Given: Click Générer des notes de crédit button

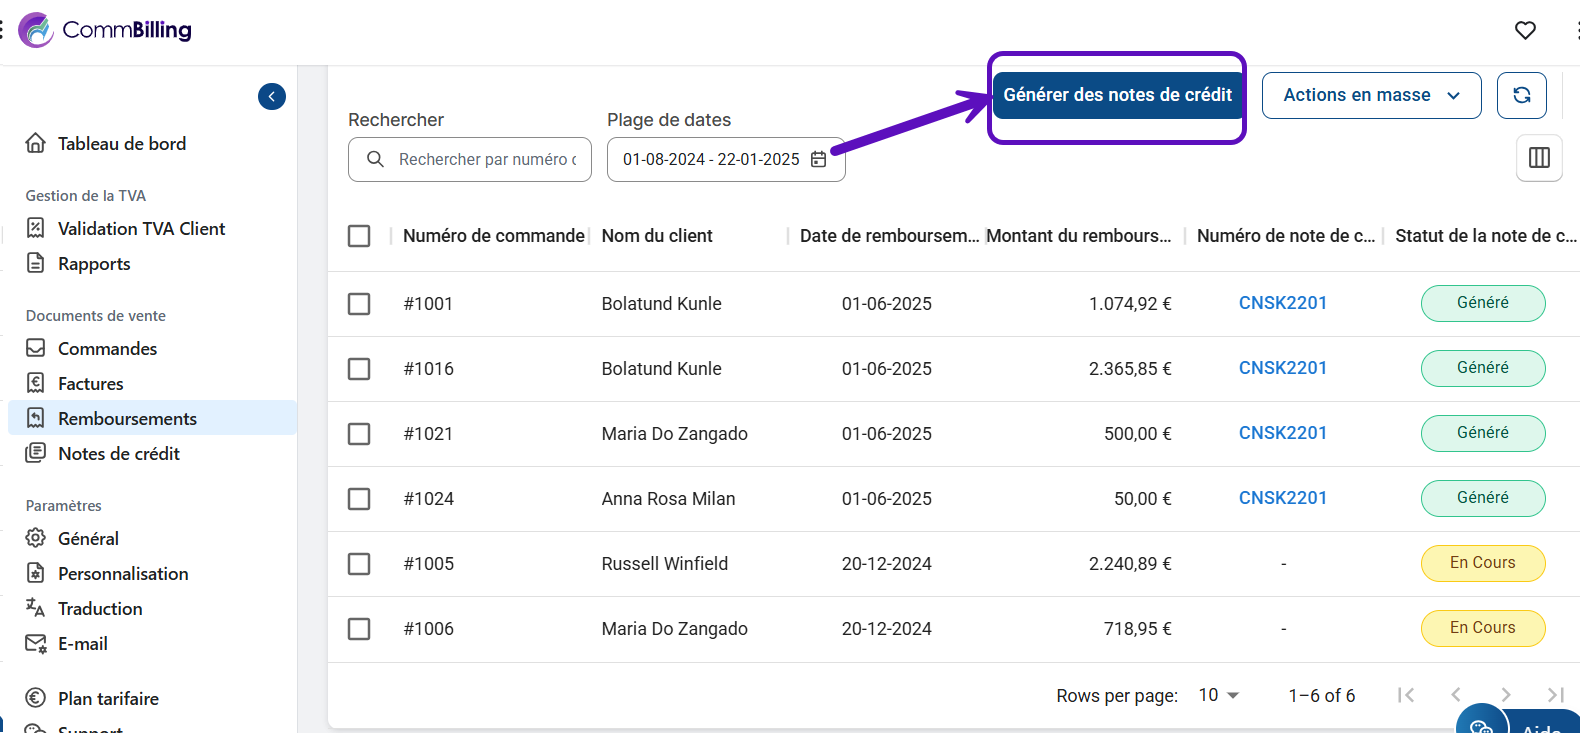Looking at the screenshot, I should (1117, 95).
